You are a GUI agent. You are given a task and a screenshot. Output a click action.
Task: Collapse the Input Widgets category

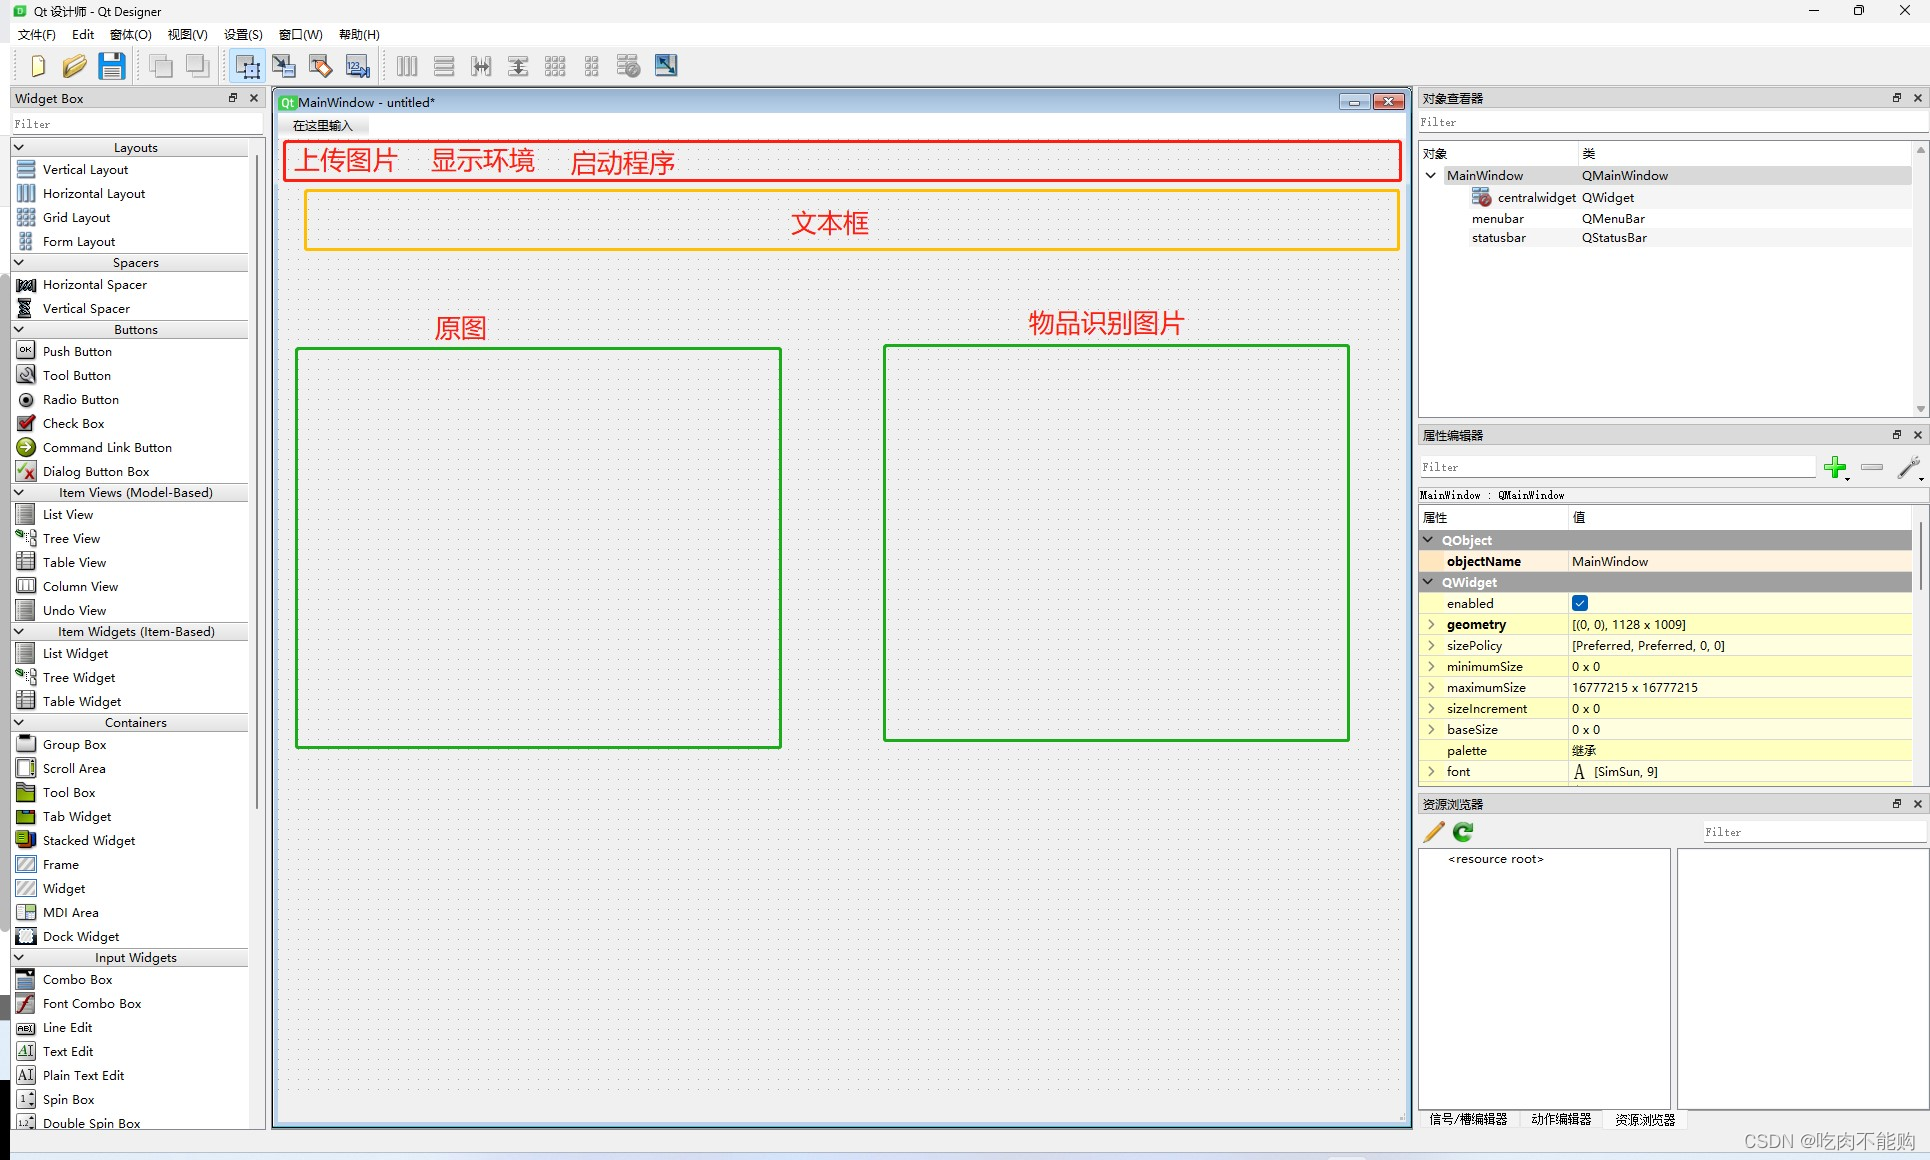coord(18,957)
